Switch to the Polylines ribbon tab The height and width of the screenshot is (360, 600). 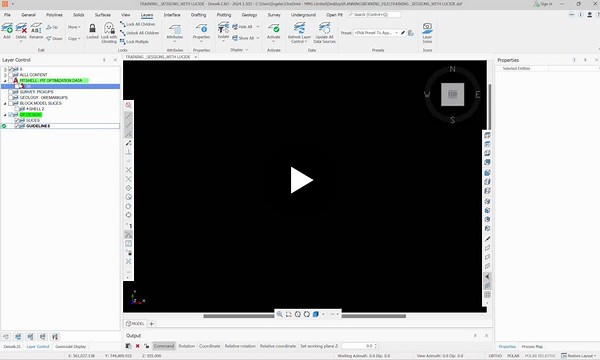pos(54,15)
